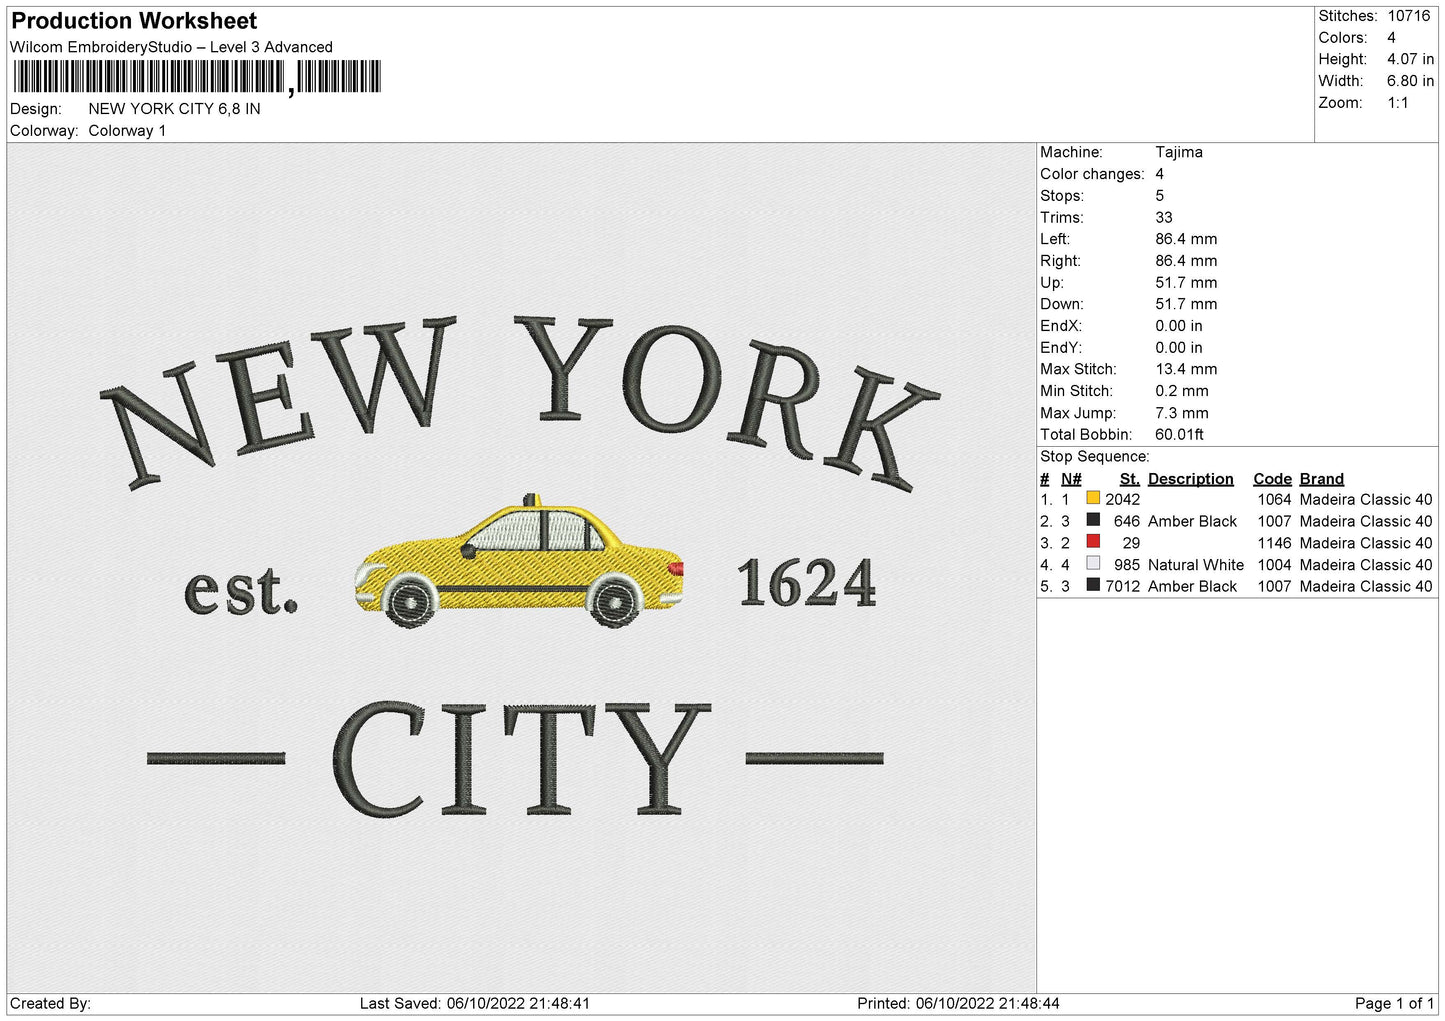Click the embroidered '1624' numerals
The image size is (1445, 1021).
(806, 582)
